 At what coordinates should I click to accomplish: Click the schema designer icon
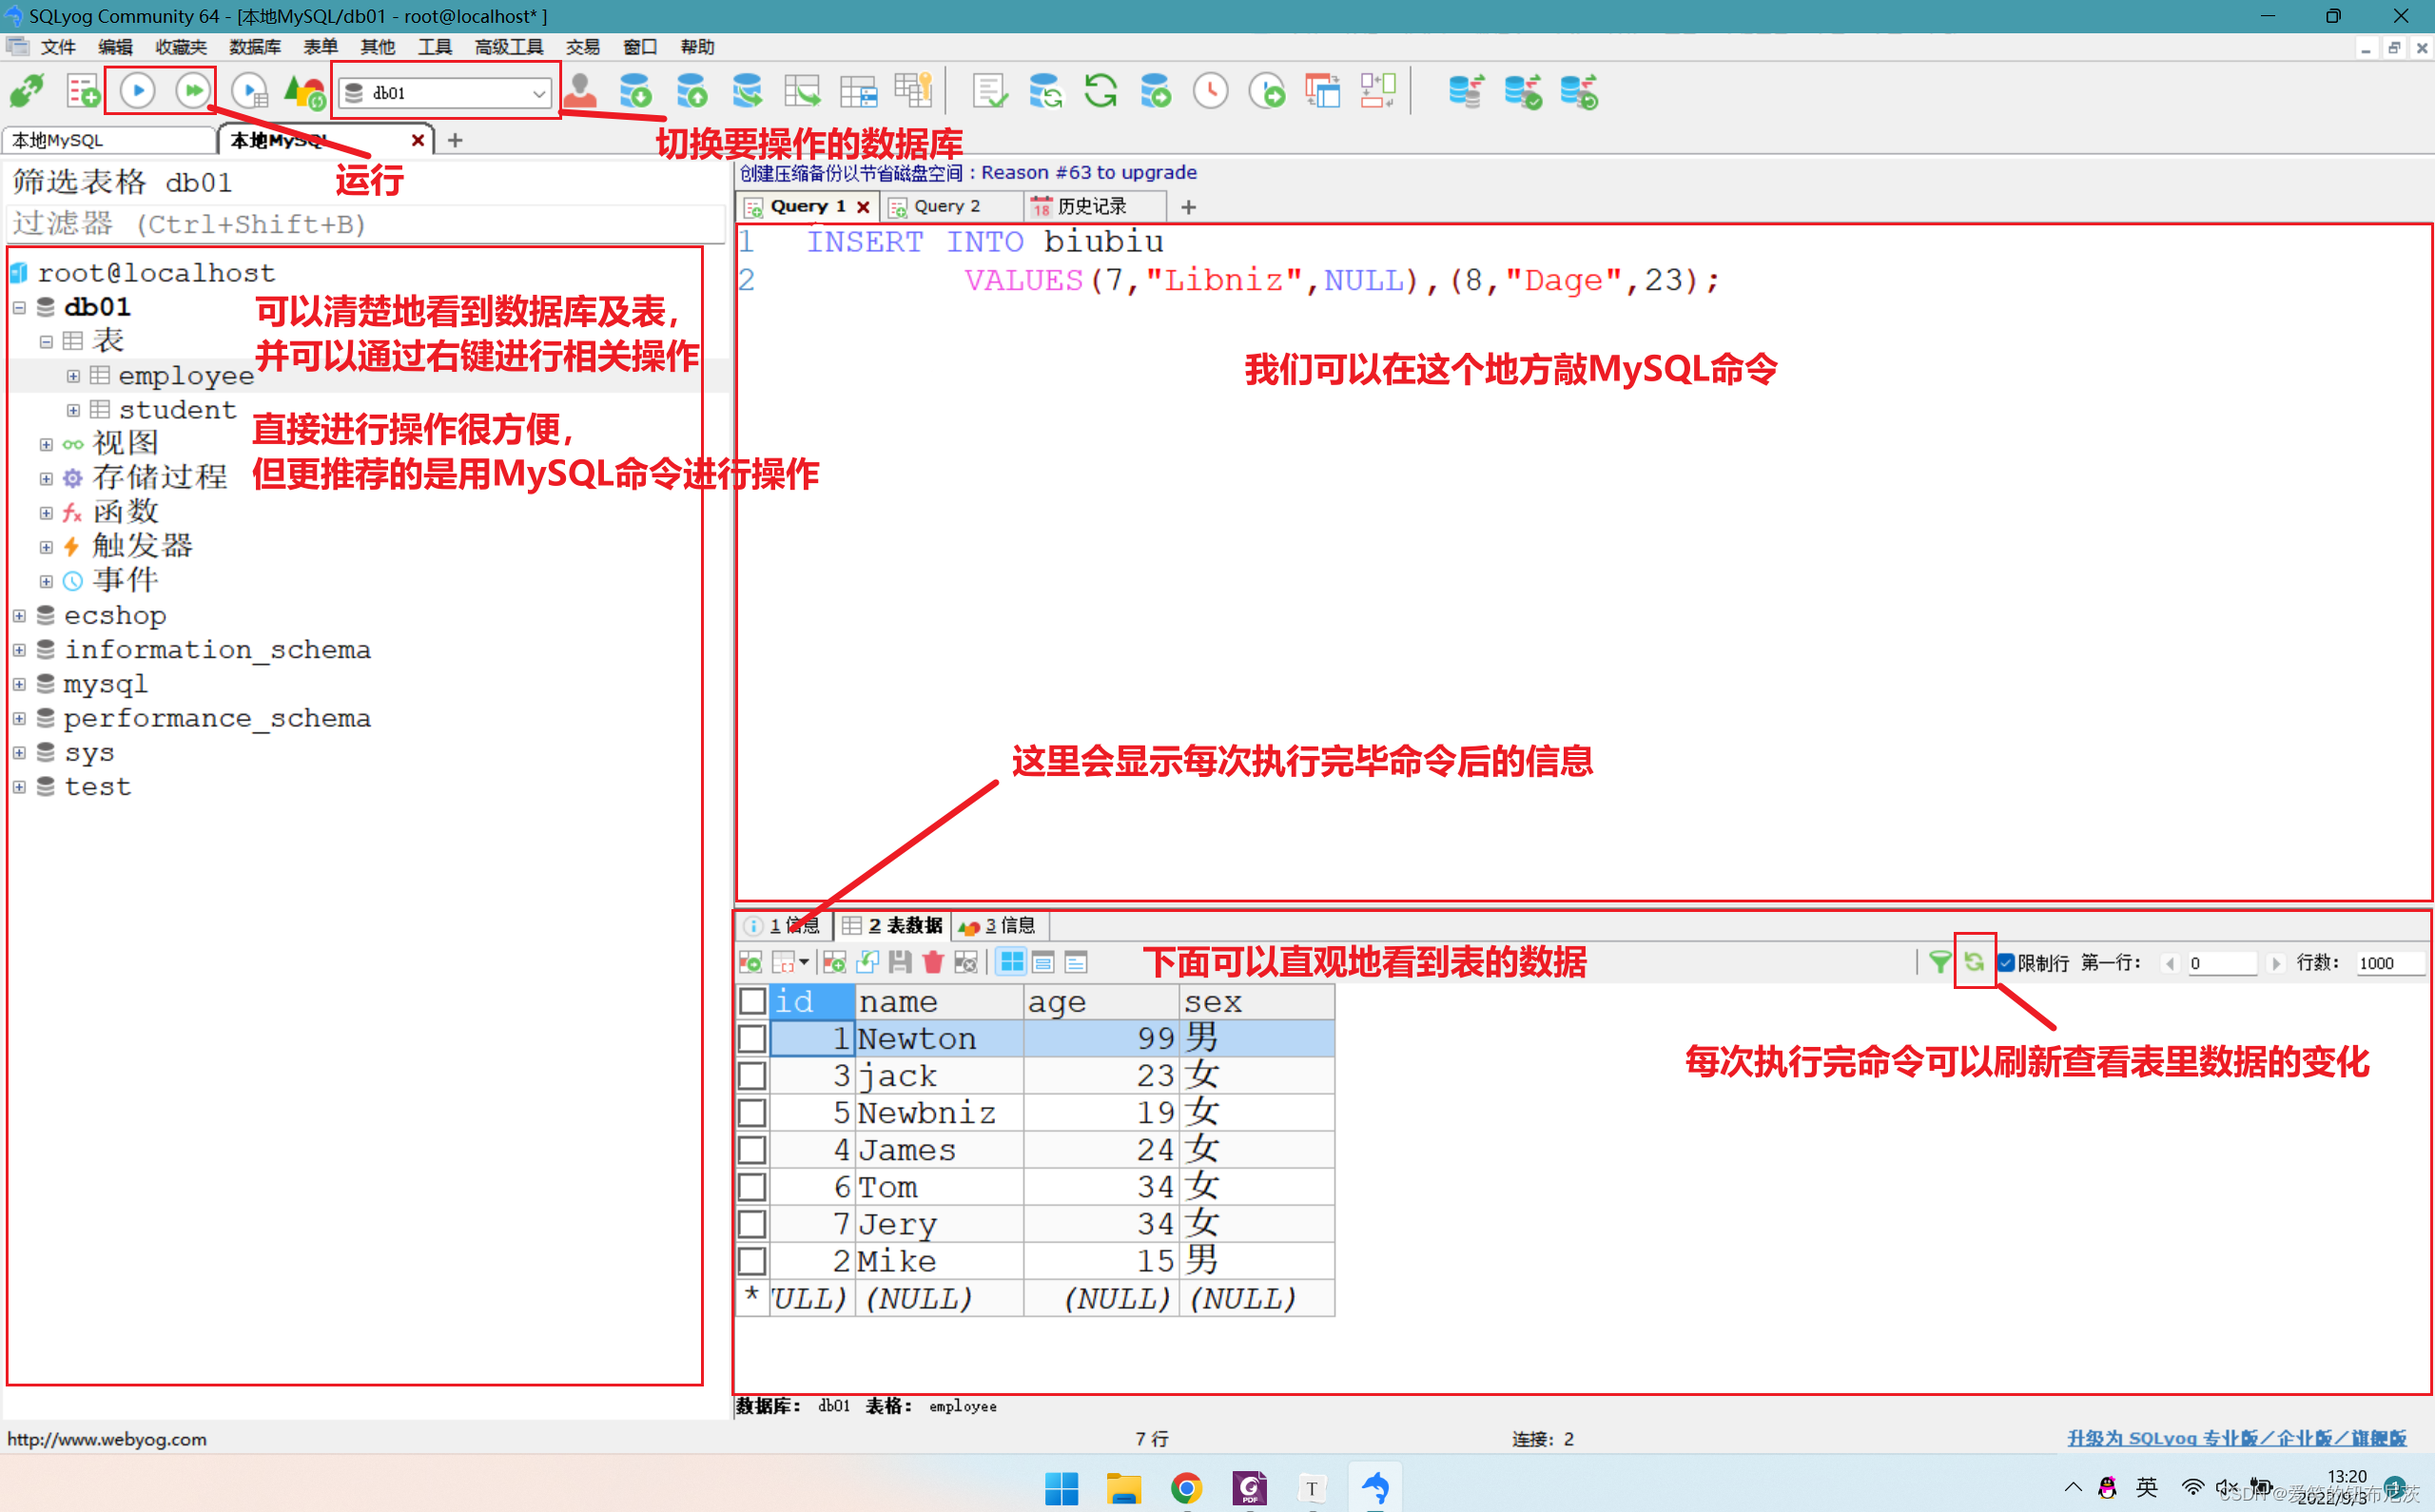[1378, 92]
